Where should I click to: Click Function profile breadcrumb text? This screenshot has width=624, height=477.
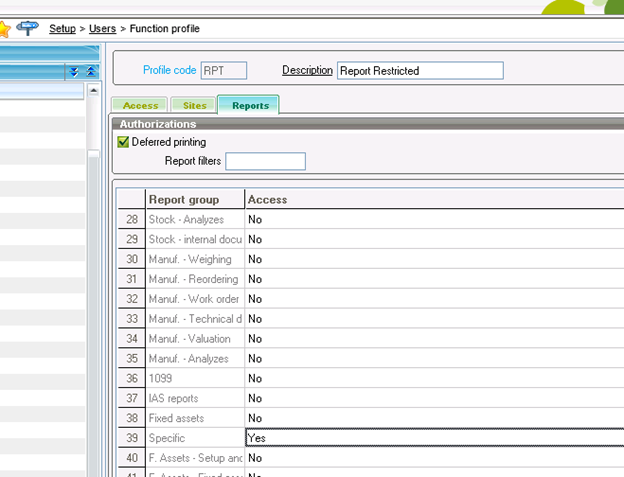pyautogui.click(x=164, y=29)
